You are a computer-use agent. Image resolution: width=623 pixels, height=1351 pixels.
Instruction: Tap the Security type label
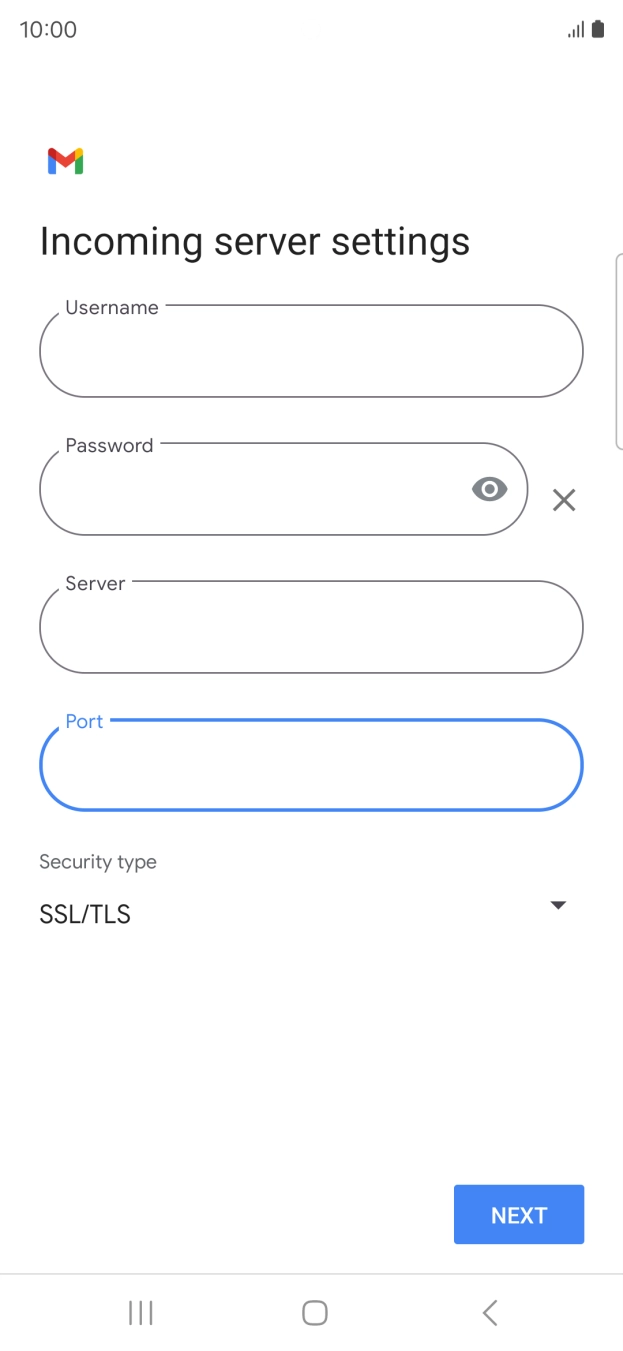pos(97,861)
